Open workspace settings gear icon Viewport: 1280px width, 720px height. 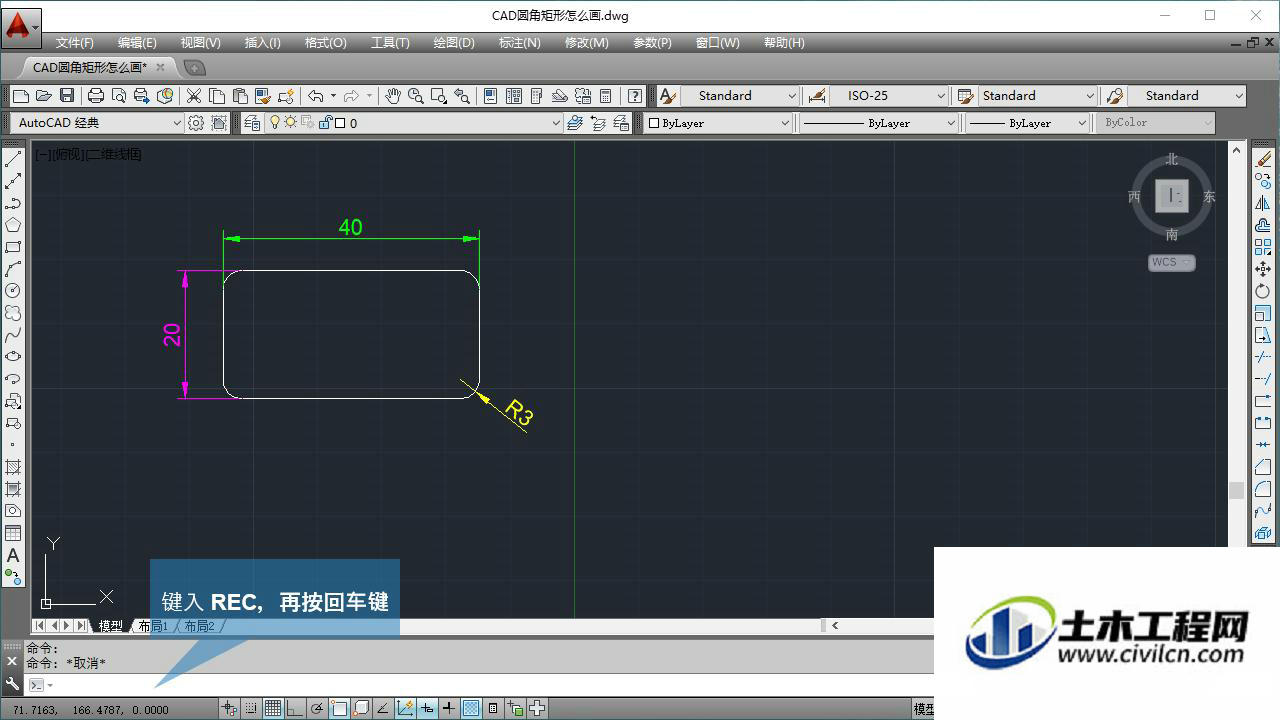[x=196, y=123]
